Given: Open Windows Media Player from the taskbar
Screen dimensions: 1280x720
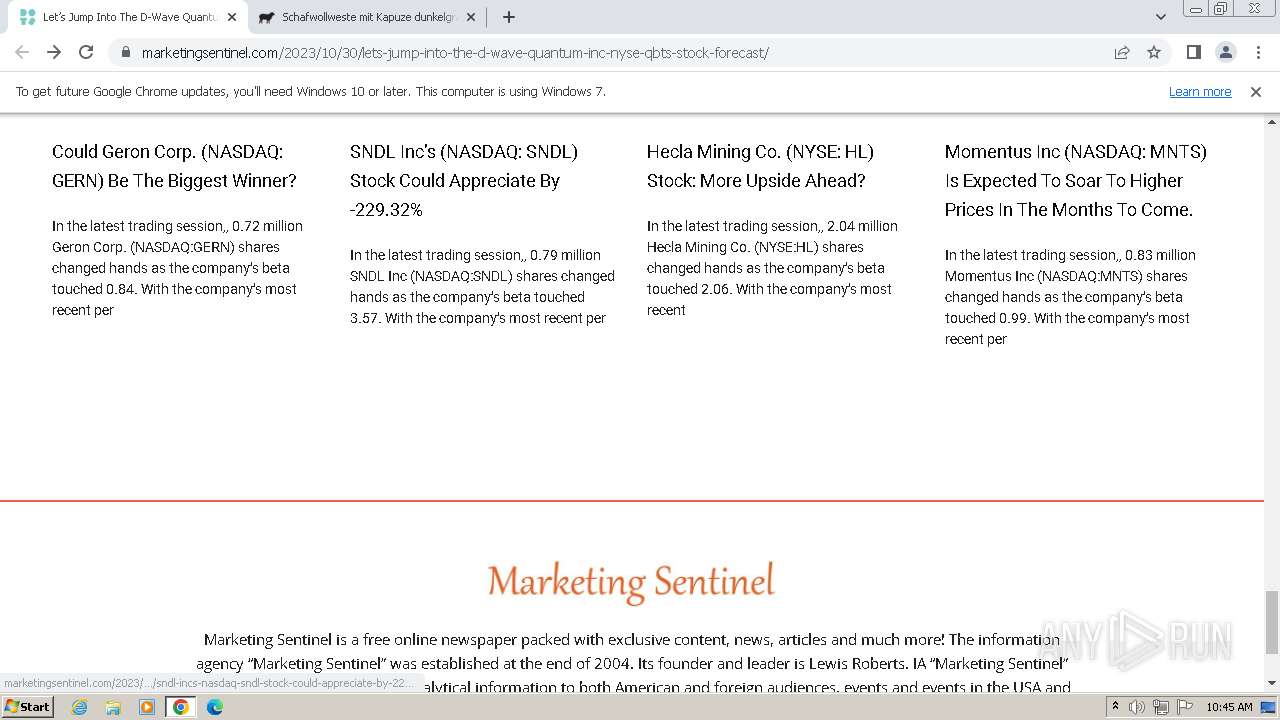Looking at the screenshot, I should (x=147, y=707).
